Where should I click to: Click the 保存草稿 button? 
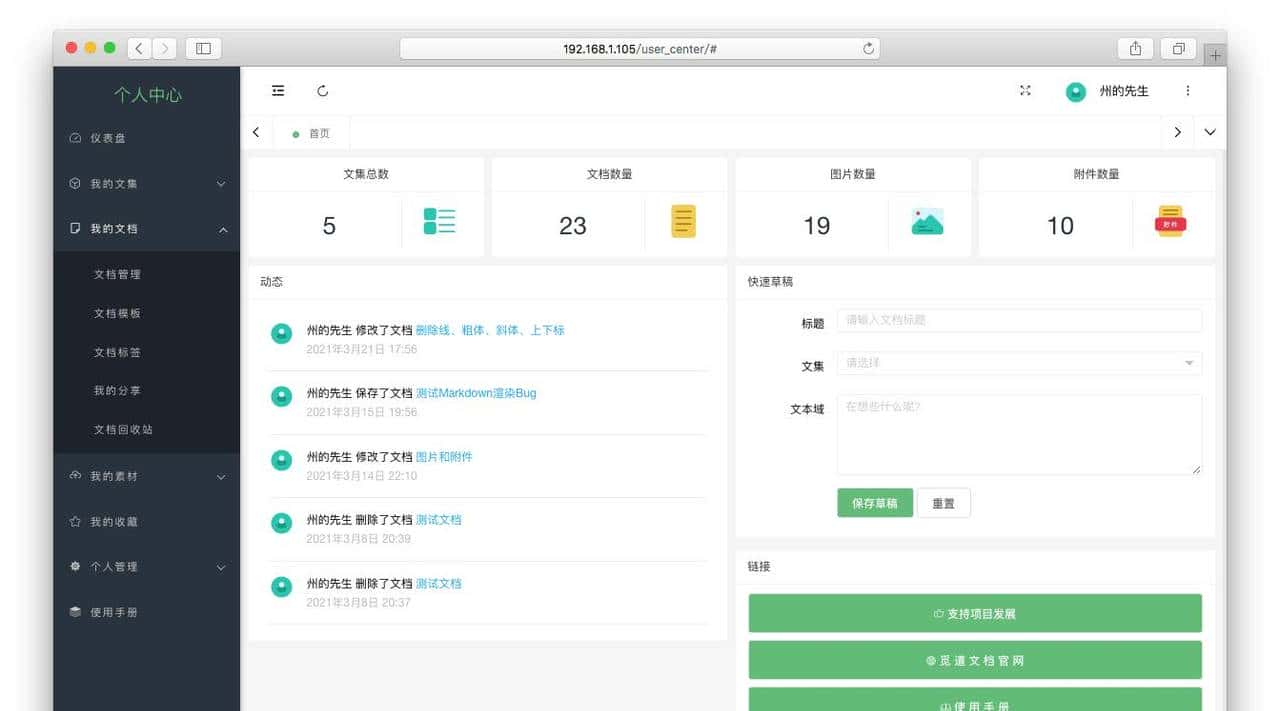[874, 503]
